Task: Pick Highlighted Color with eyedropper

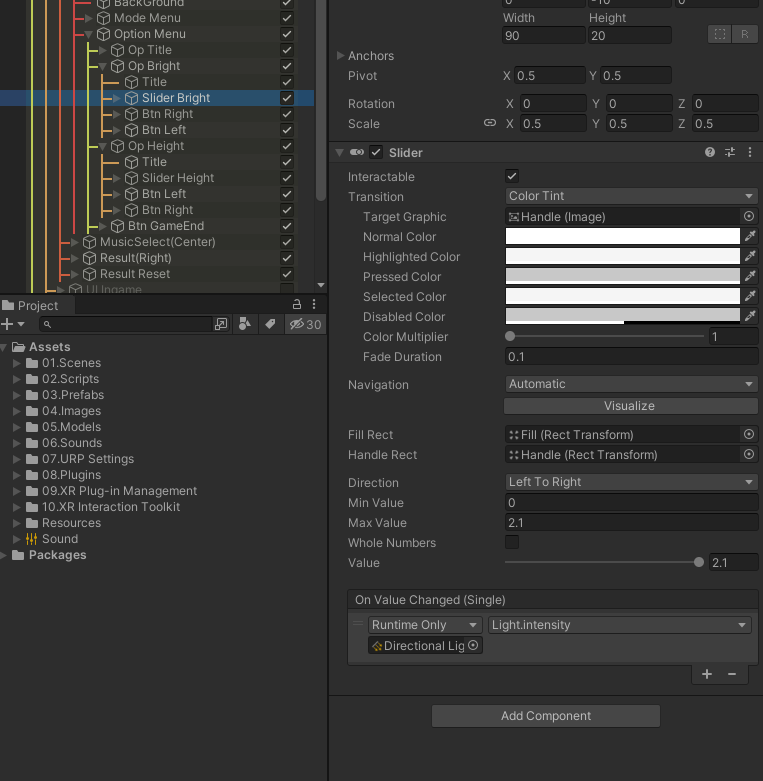Action: pyautogui.click(x=750, y=256)
